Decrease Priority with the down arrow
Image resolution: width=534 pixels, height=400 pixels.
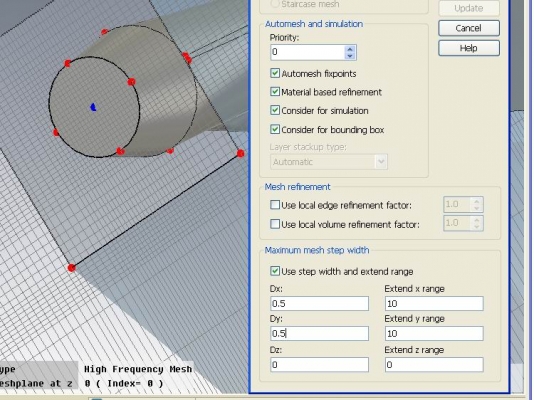350,56
